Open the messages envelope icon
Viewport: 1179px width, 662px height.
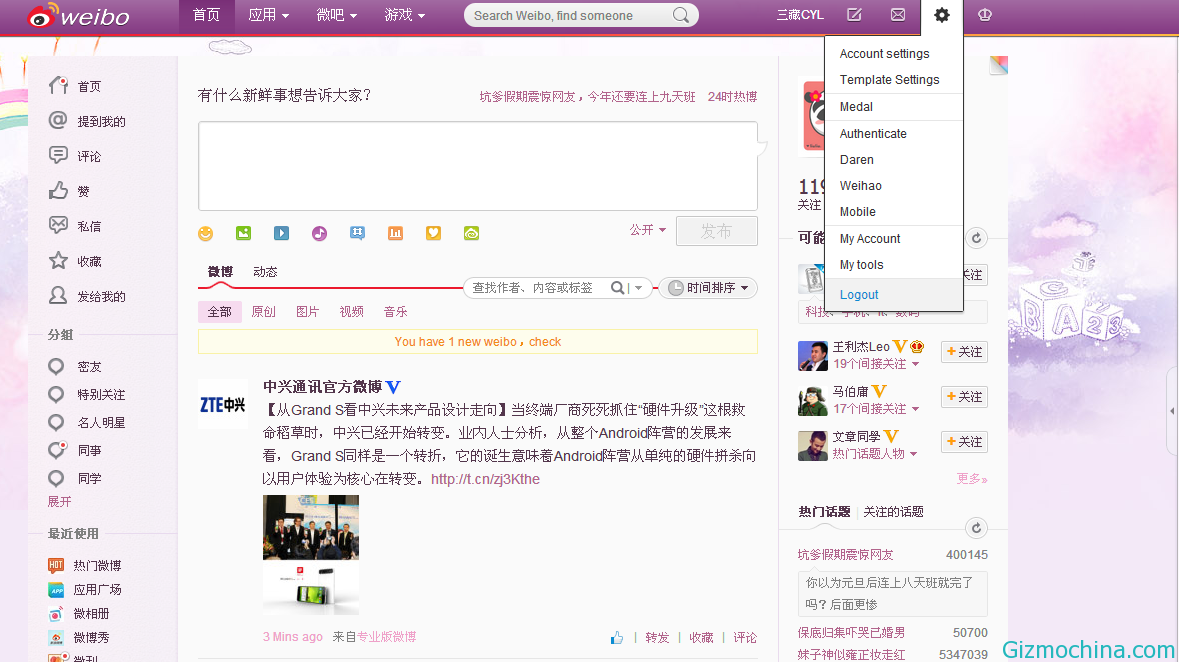(898, 14)
